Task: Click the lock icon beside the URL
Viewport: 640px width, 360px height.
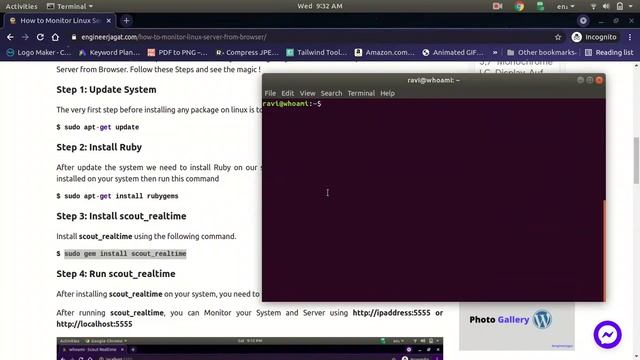Action: click(73, 37)
